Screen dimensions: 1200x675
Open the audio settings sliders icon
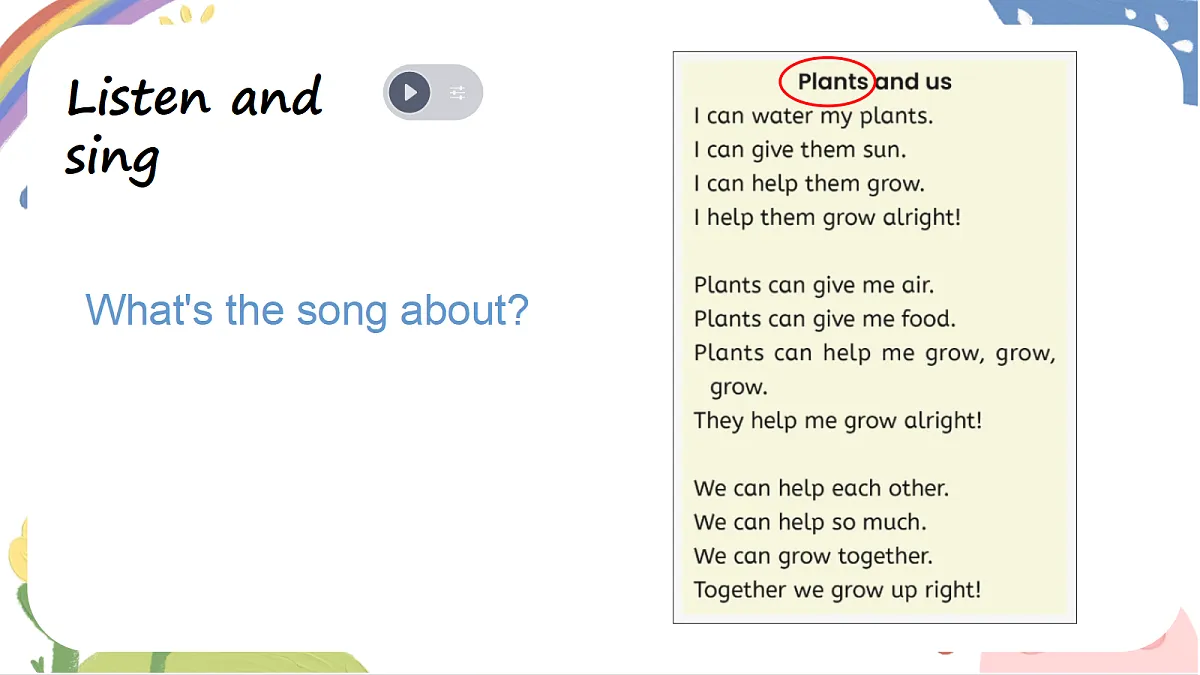coord(457,93)
